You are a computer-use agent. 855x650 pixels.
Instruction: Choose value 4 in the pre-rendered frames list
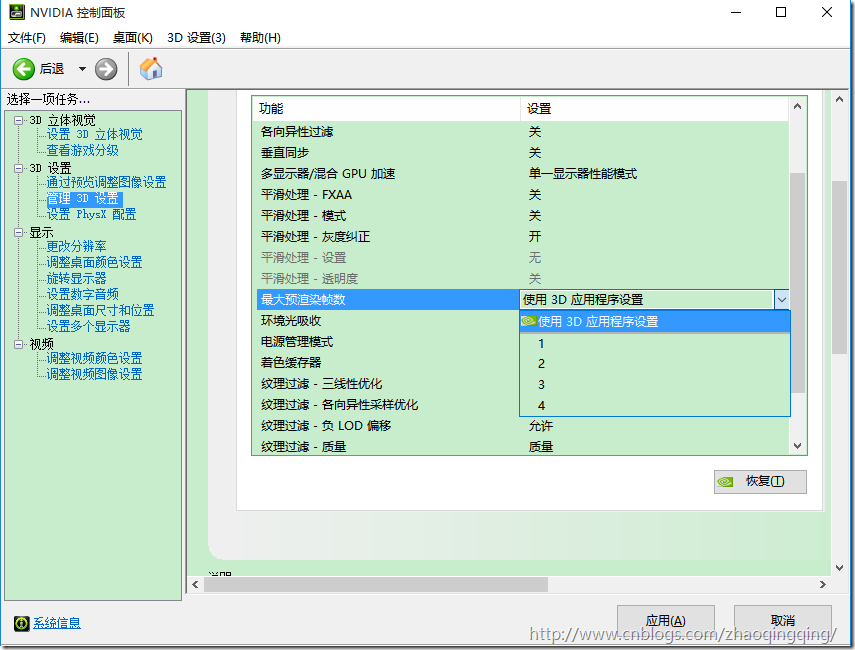[x=541, y=405]
